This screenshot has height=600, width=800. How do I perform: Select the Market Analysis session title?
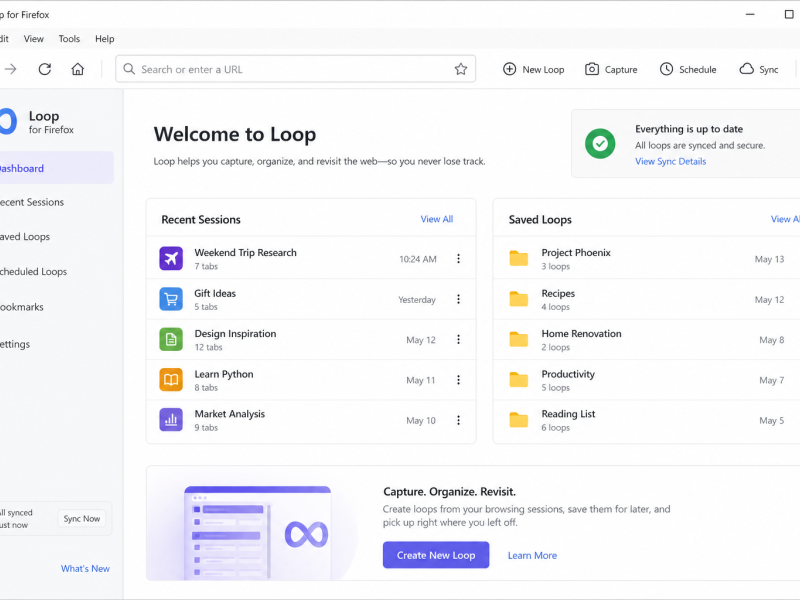(x=230, y=414)
